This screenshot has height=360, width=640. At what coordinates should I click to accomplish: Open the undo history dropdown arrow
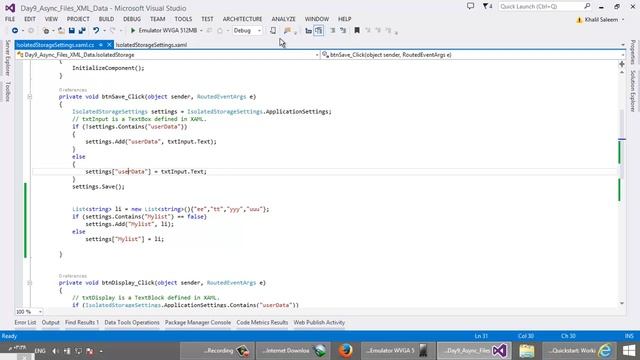pyautogui.click(x=104, y=31)
